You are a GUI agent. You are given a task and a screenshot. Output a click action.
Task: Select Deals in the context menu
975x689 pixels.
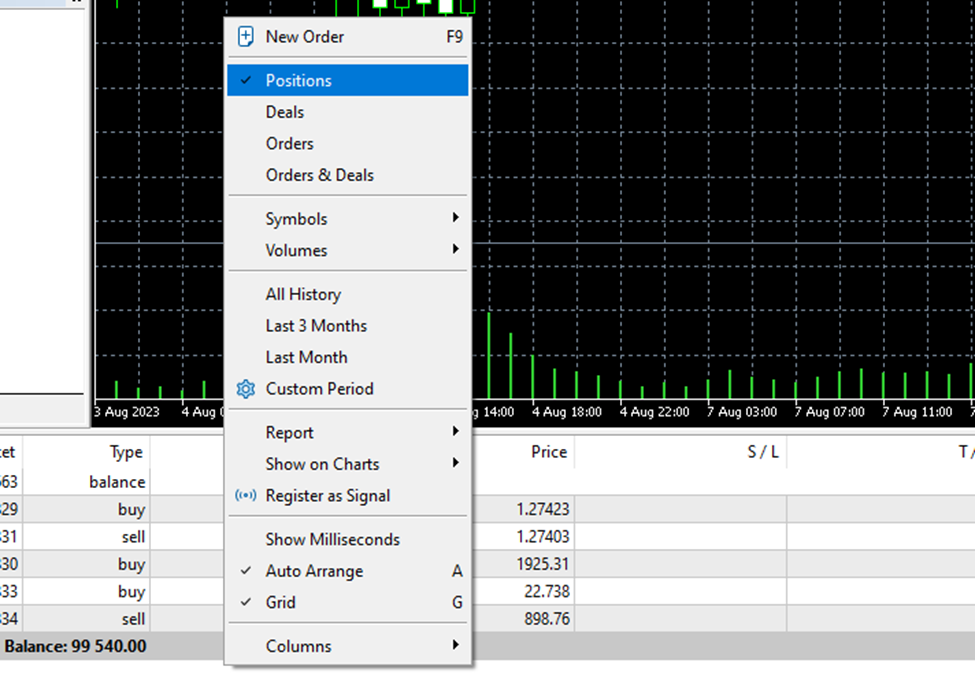(x=348, y=112)
